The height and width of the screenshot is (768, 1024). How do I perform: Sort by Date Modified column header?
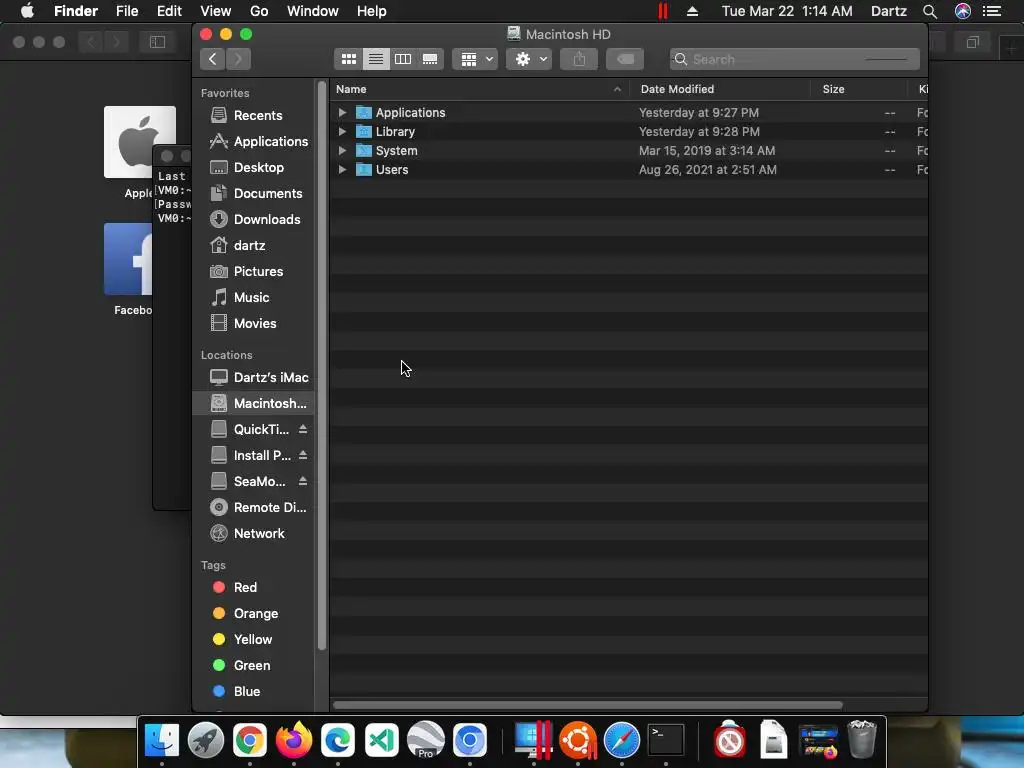[720, 89]
